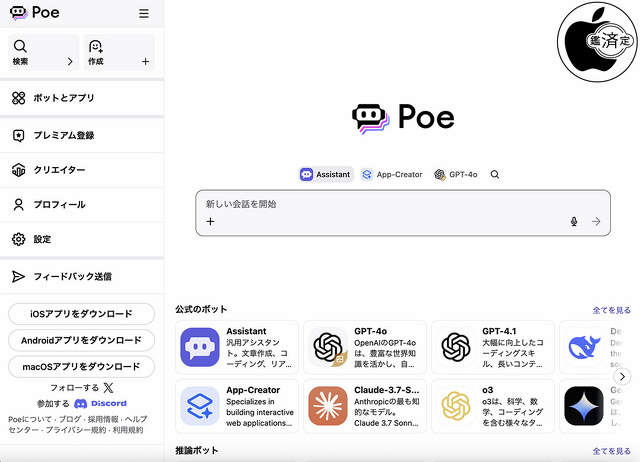
Task: Click the send arrow in chat box
Action: tap(596, 221)
